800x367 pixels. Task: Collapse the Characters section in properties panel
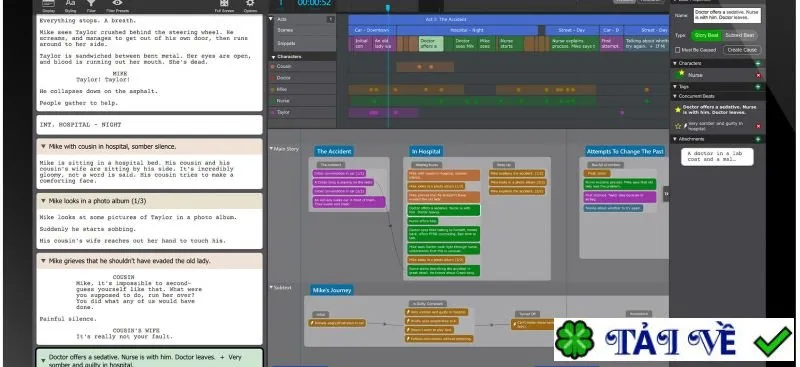coord(674,63)
